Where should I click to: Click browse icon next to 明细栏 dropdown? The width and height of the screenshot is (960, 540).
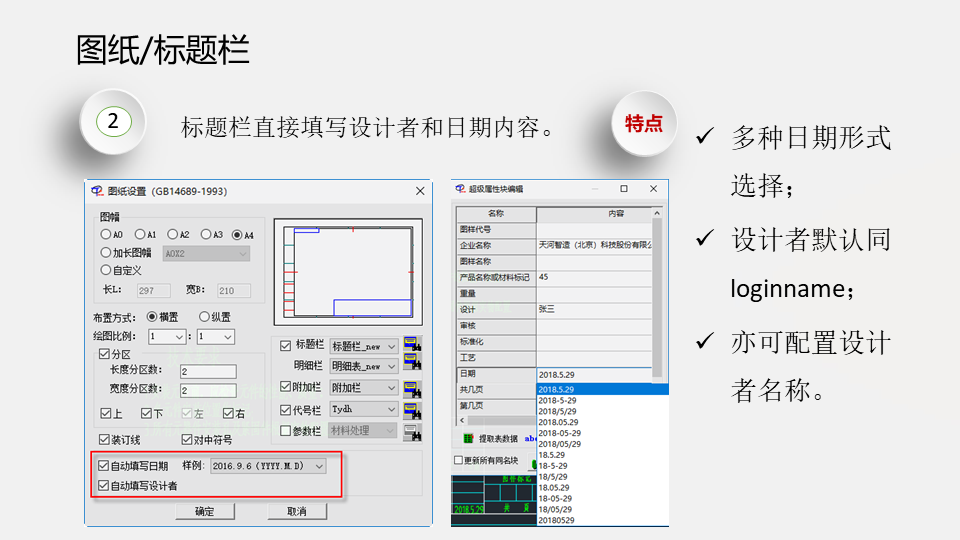click(412, 367)
